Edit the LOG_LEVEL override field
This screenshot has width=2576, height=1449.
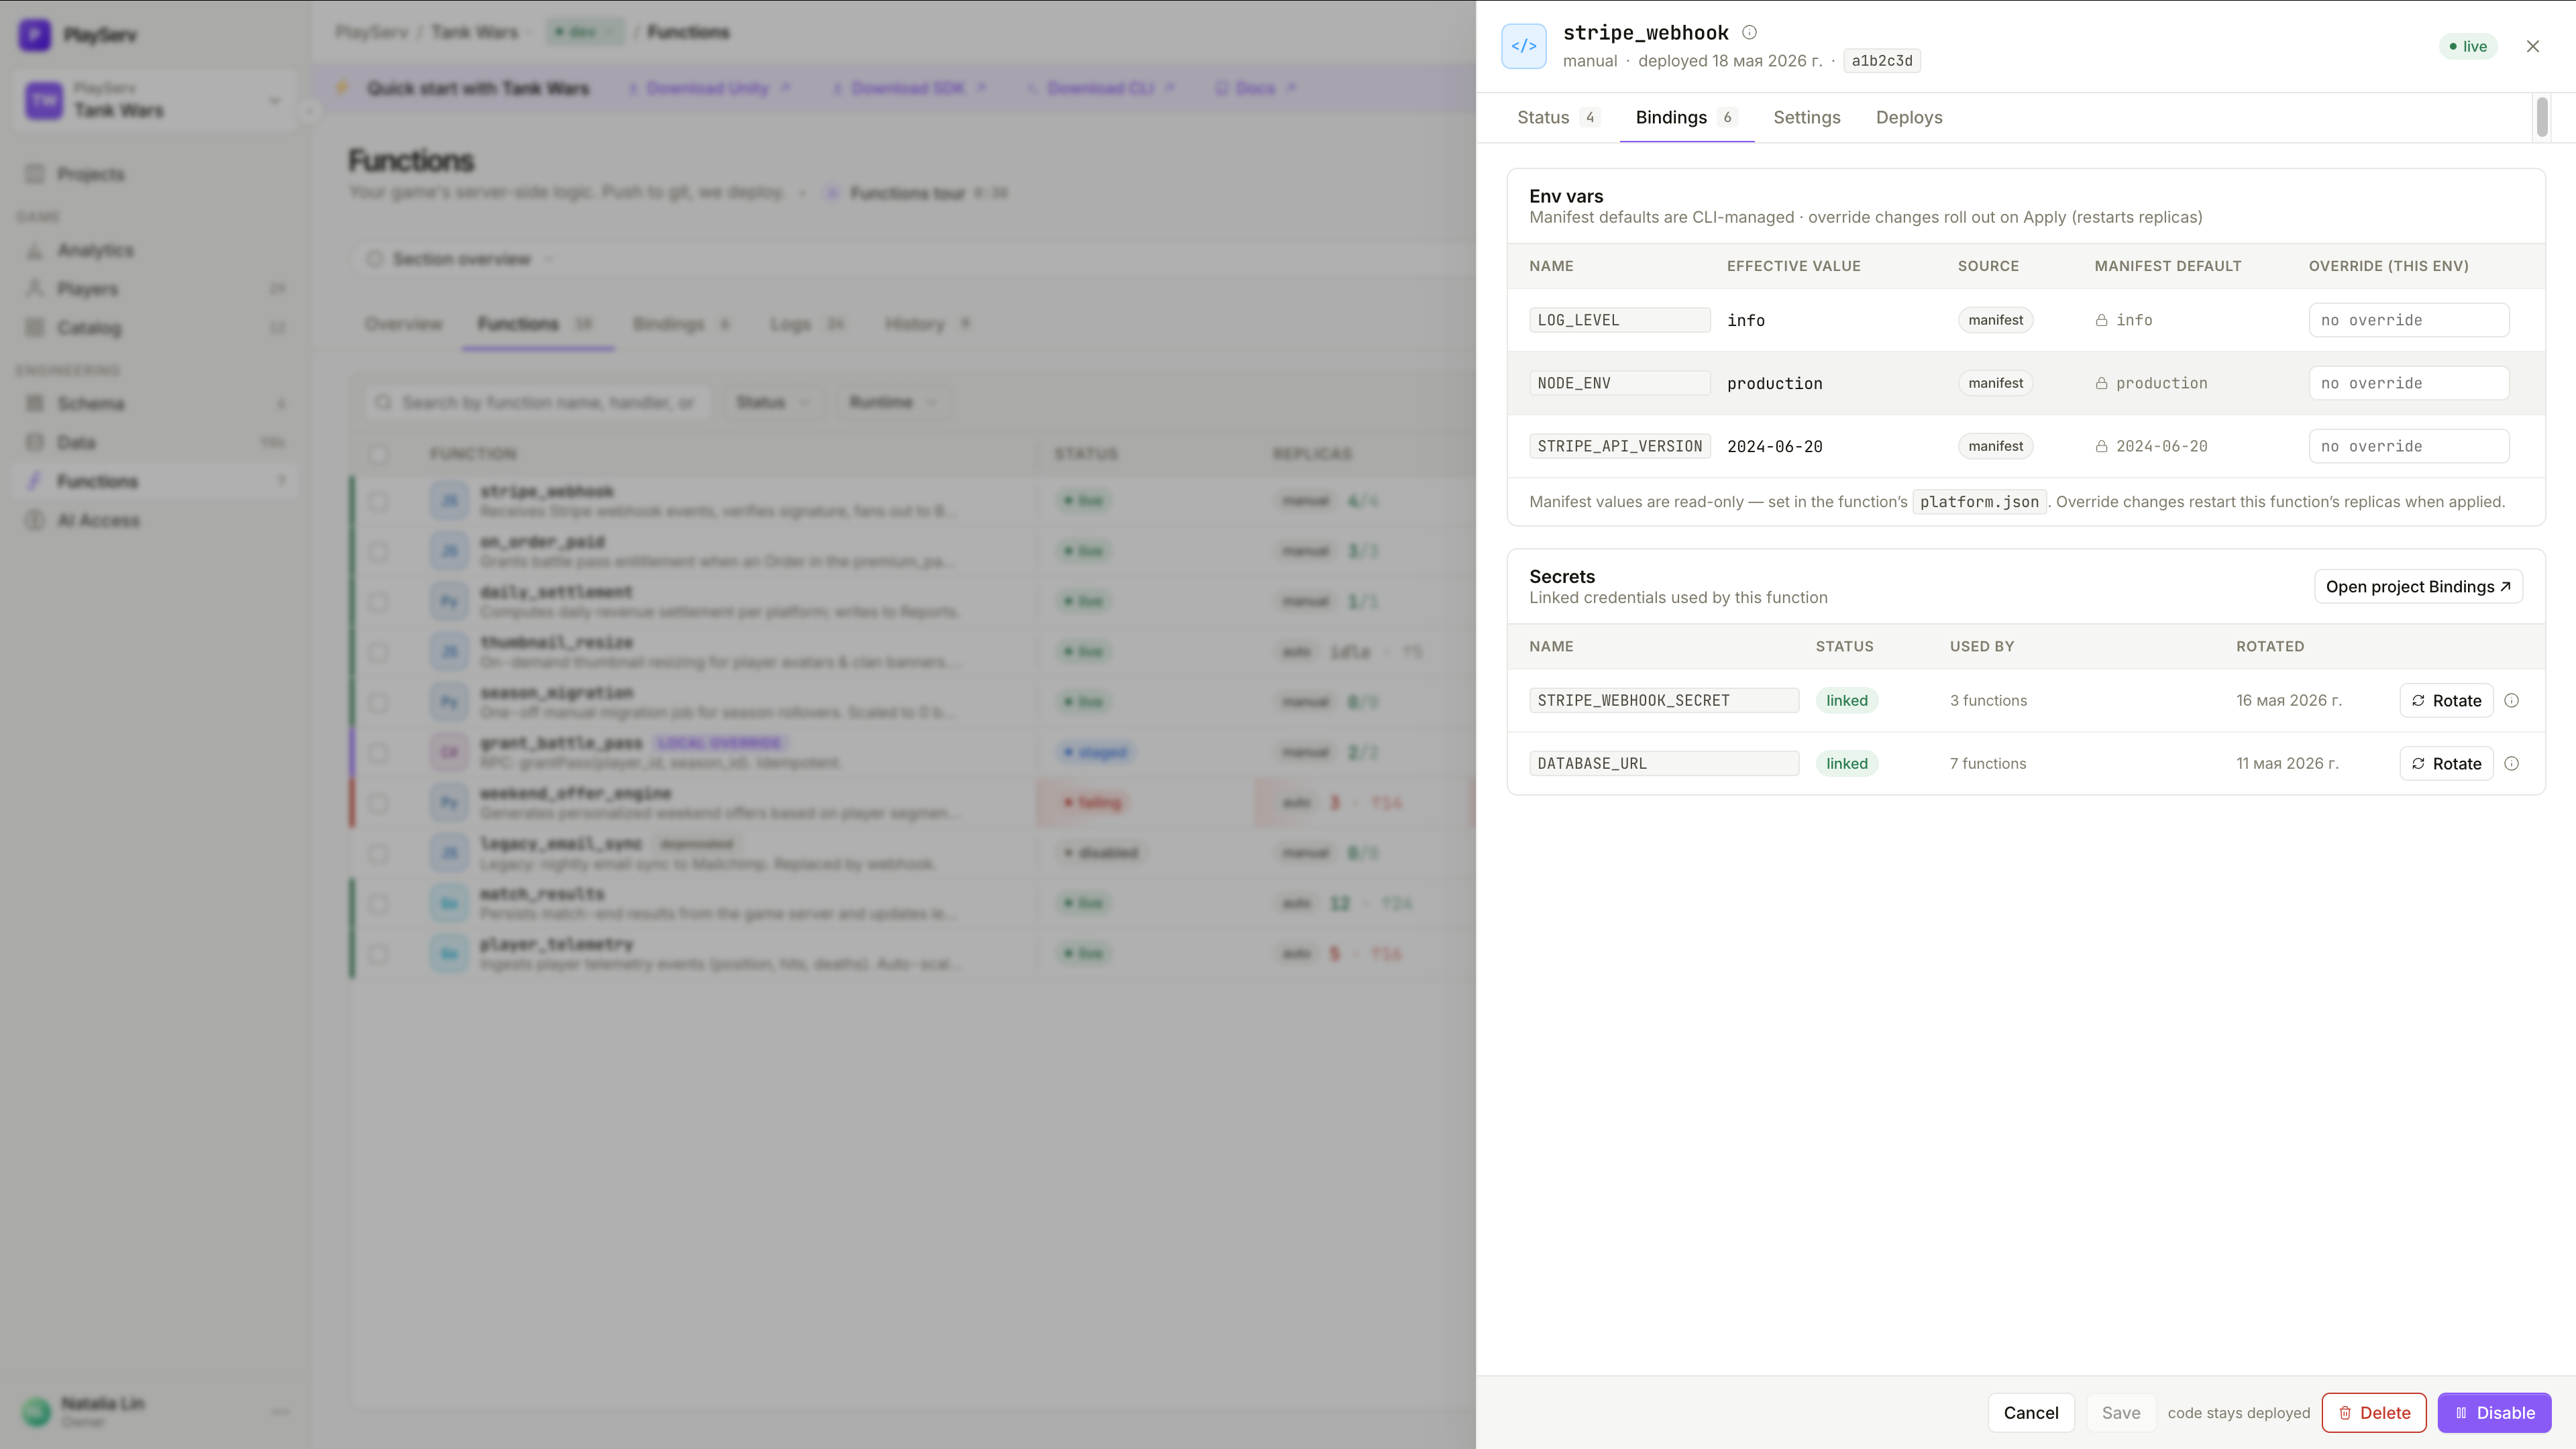2408,320
